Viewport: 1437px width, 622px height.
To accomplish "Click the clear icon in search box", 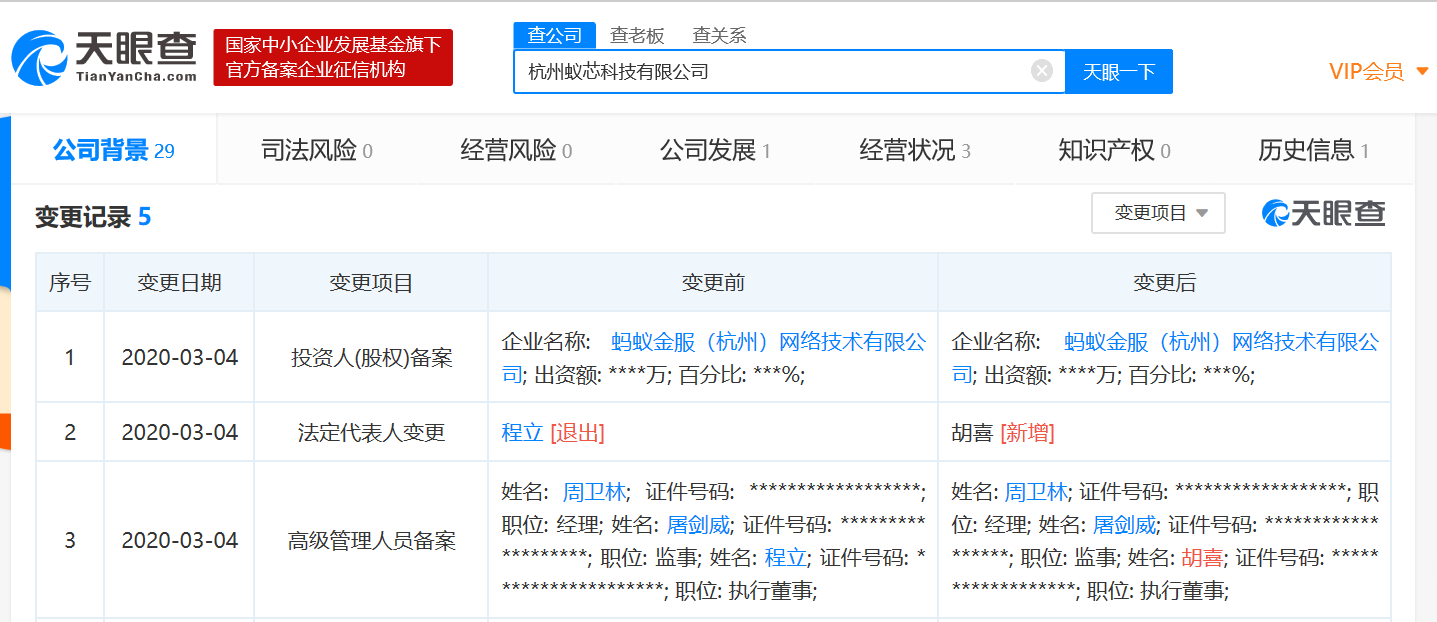I will [1041, 70].
